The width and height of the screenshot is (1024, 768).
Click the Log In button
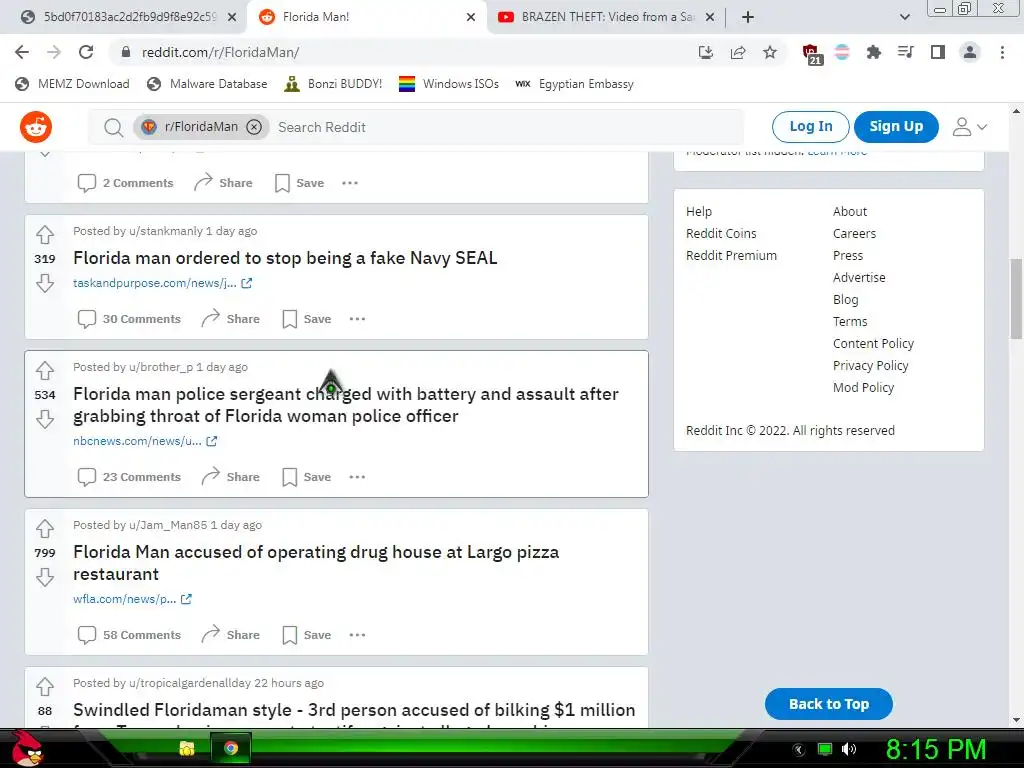(x=810, y=127)
